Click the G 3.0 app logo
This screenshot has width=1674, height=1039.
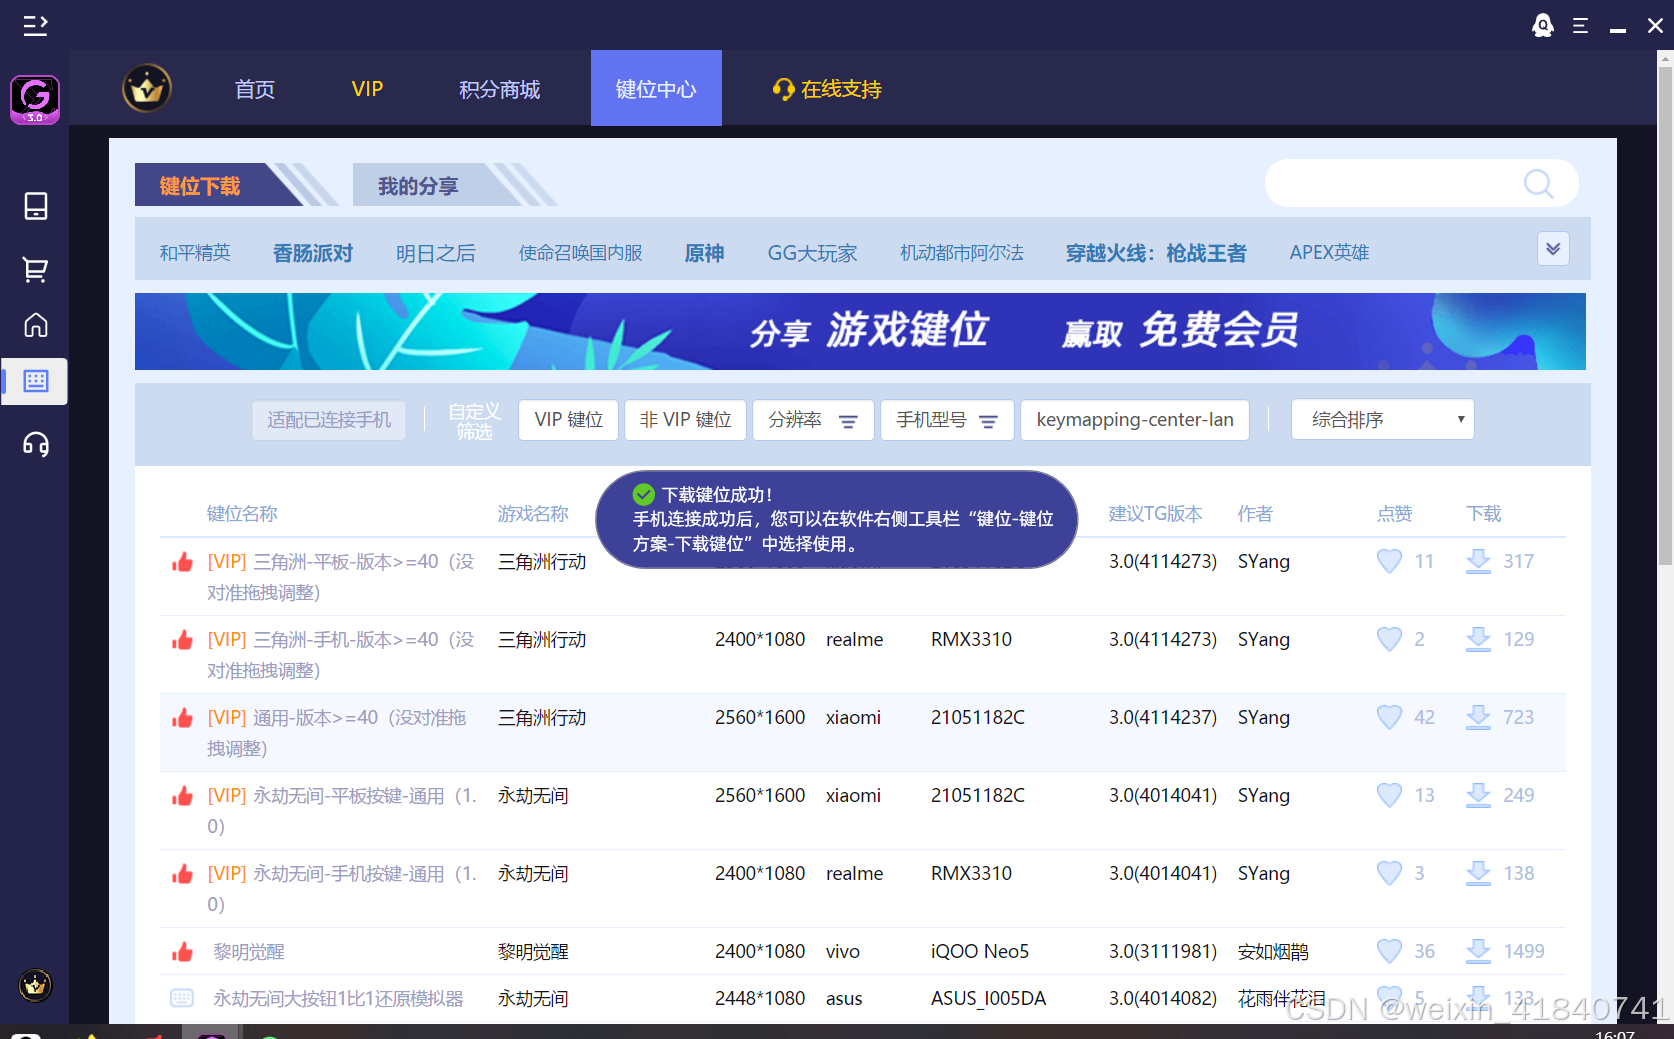pos(35,99)
